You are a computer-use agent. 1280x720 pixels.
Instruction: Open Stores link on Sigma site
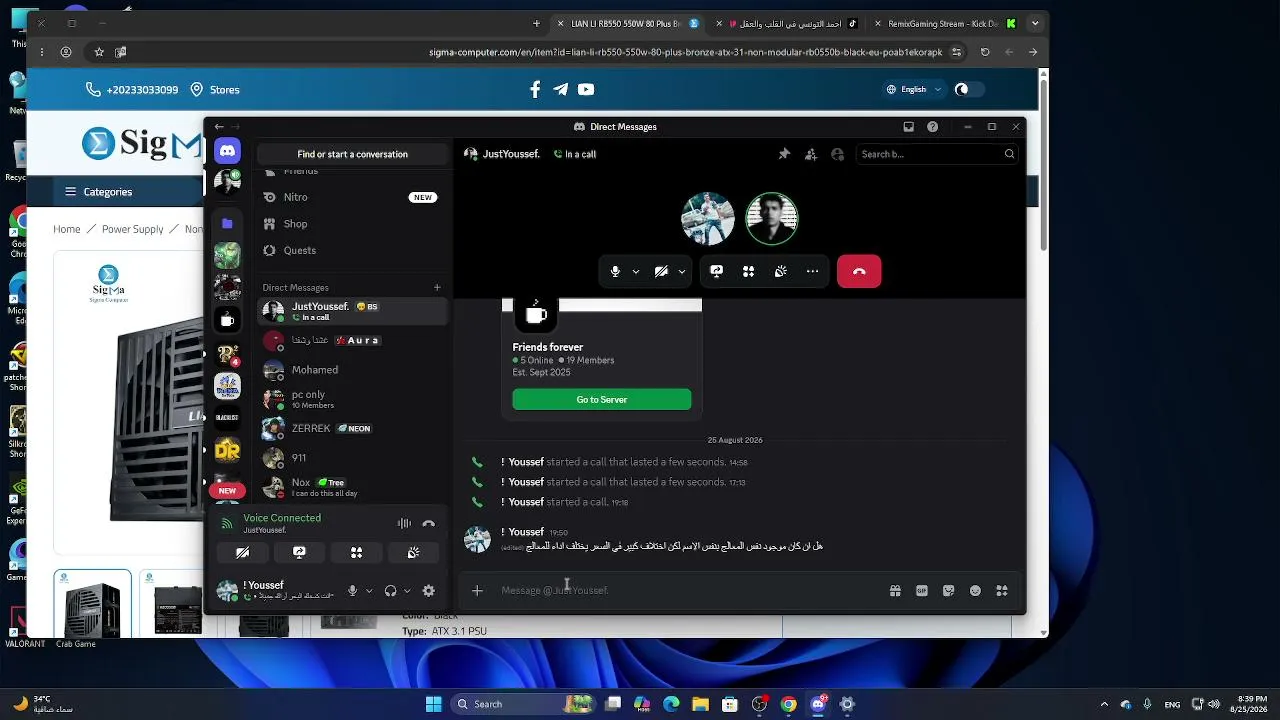[215, 90]
